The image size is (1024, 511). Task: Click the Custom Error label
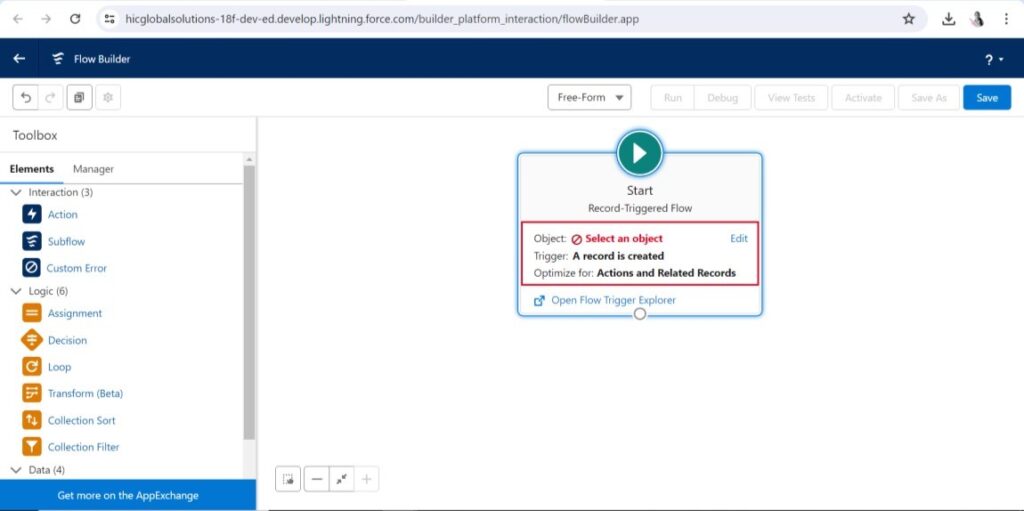pyautogui.click(x=76, y=269)
